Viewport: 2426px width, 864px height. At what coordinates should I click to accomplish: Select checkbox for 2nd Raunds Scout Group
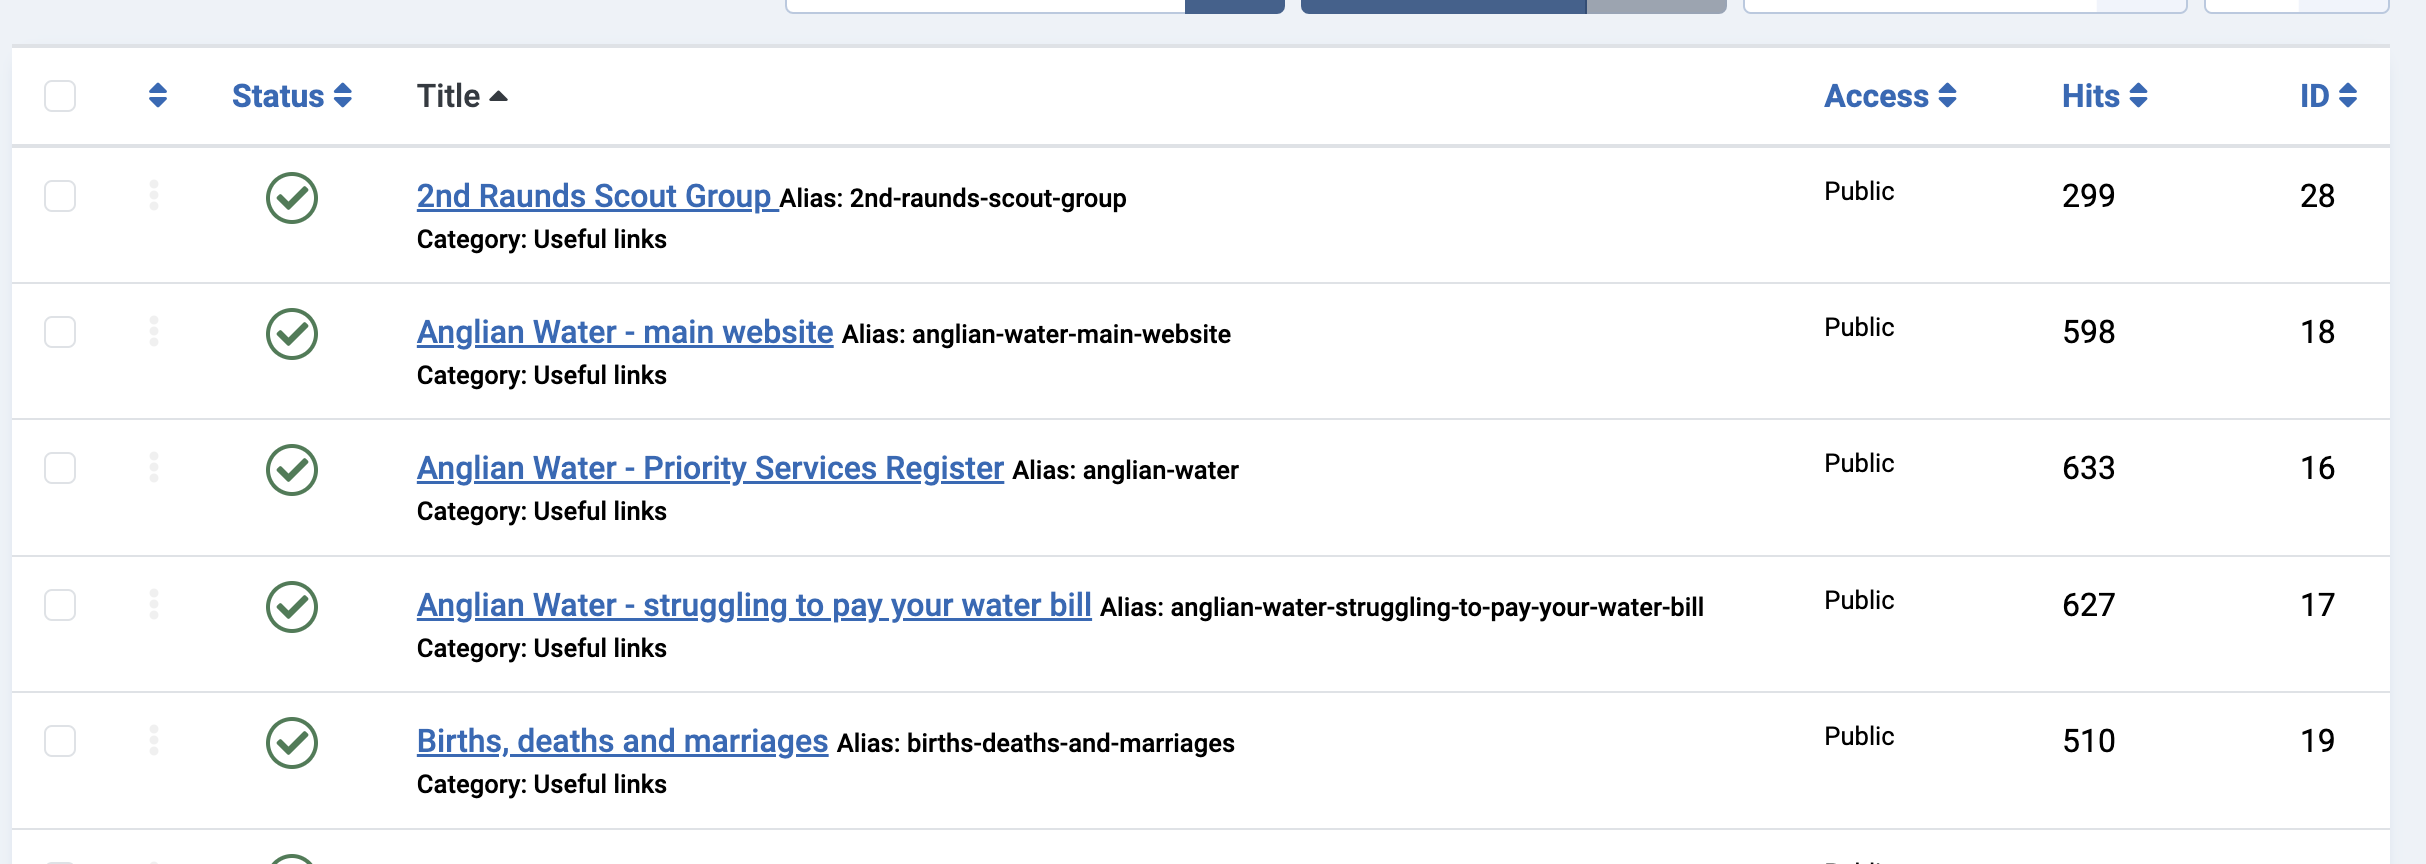pos(60,196)
